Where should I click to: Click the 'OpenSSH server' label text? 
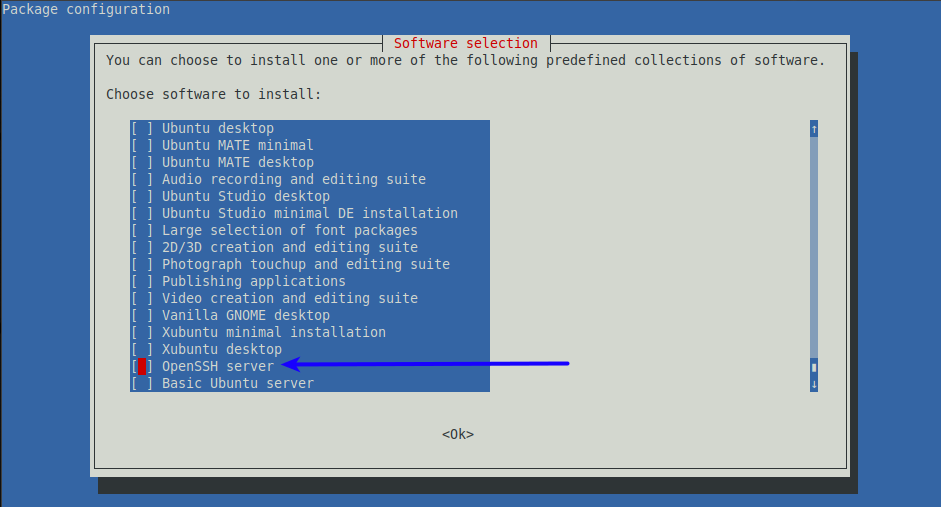pos(218,366)
